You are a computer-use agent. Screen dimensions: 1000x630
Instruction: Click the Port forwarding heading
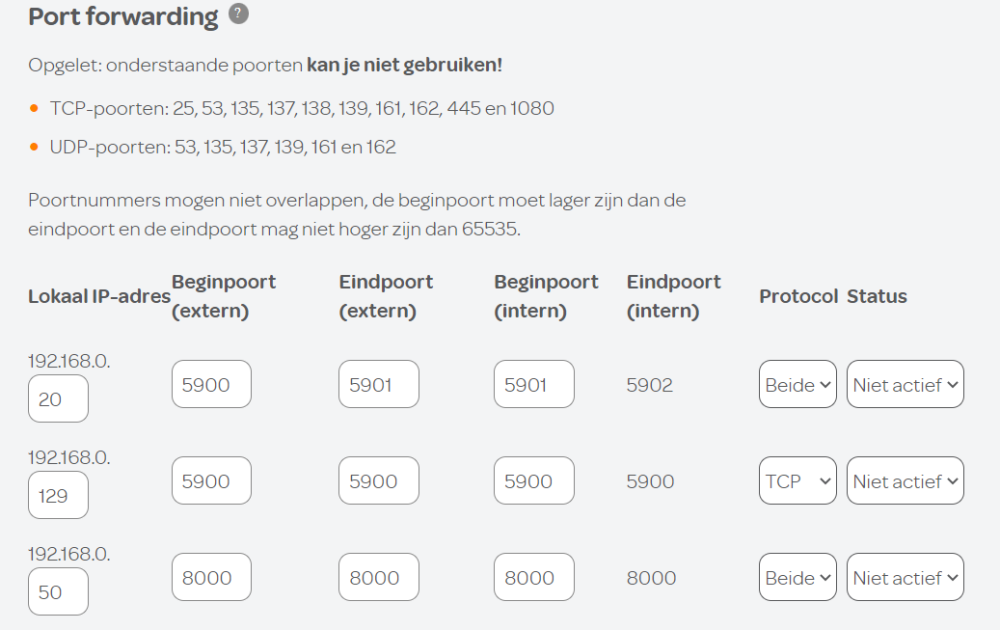pyautogui.click(x=123, y=17)
